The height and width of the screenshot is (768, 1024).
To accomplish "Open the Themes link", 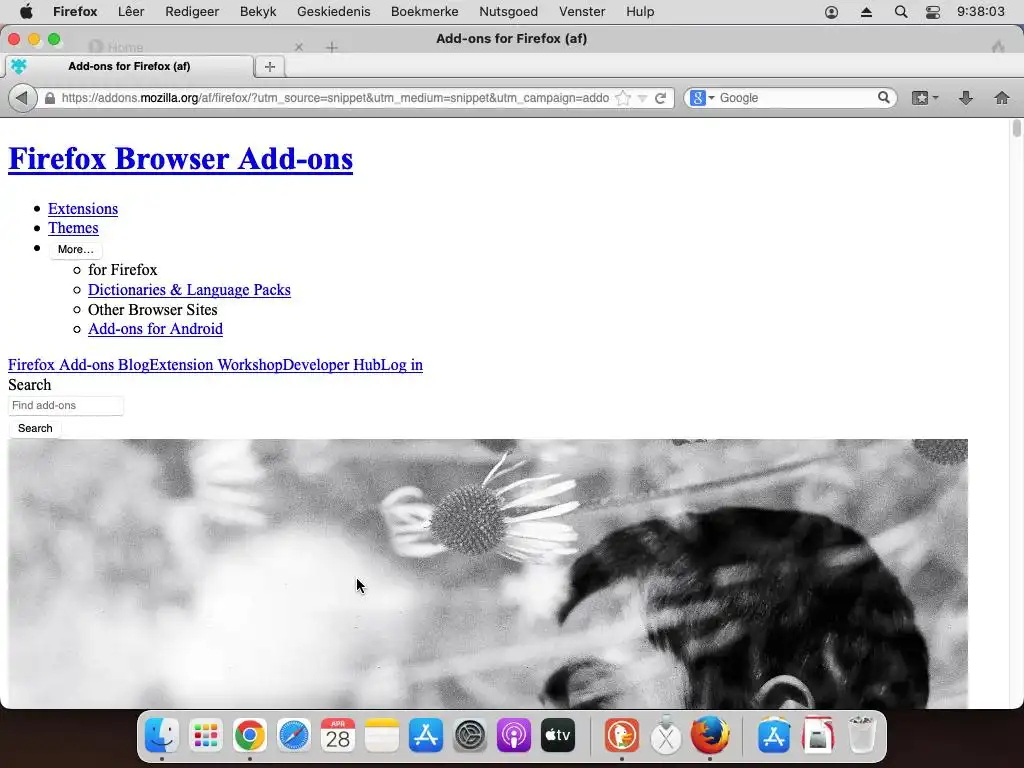I will tap(73, 228).
